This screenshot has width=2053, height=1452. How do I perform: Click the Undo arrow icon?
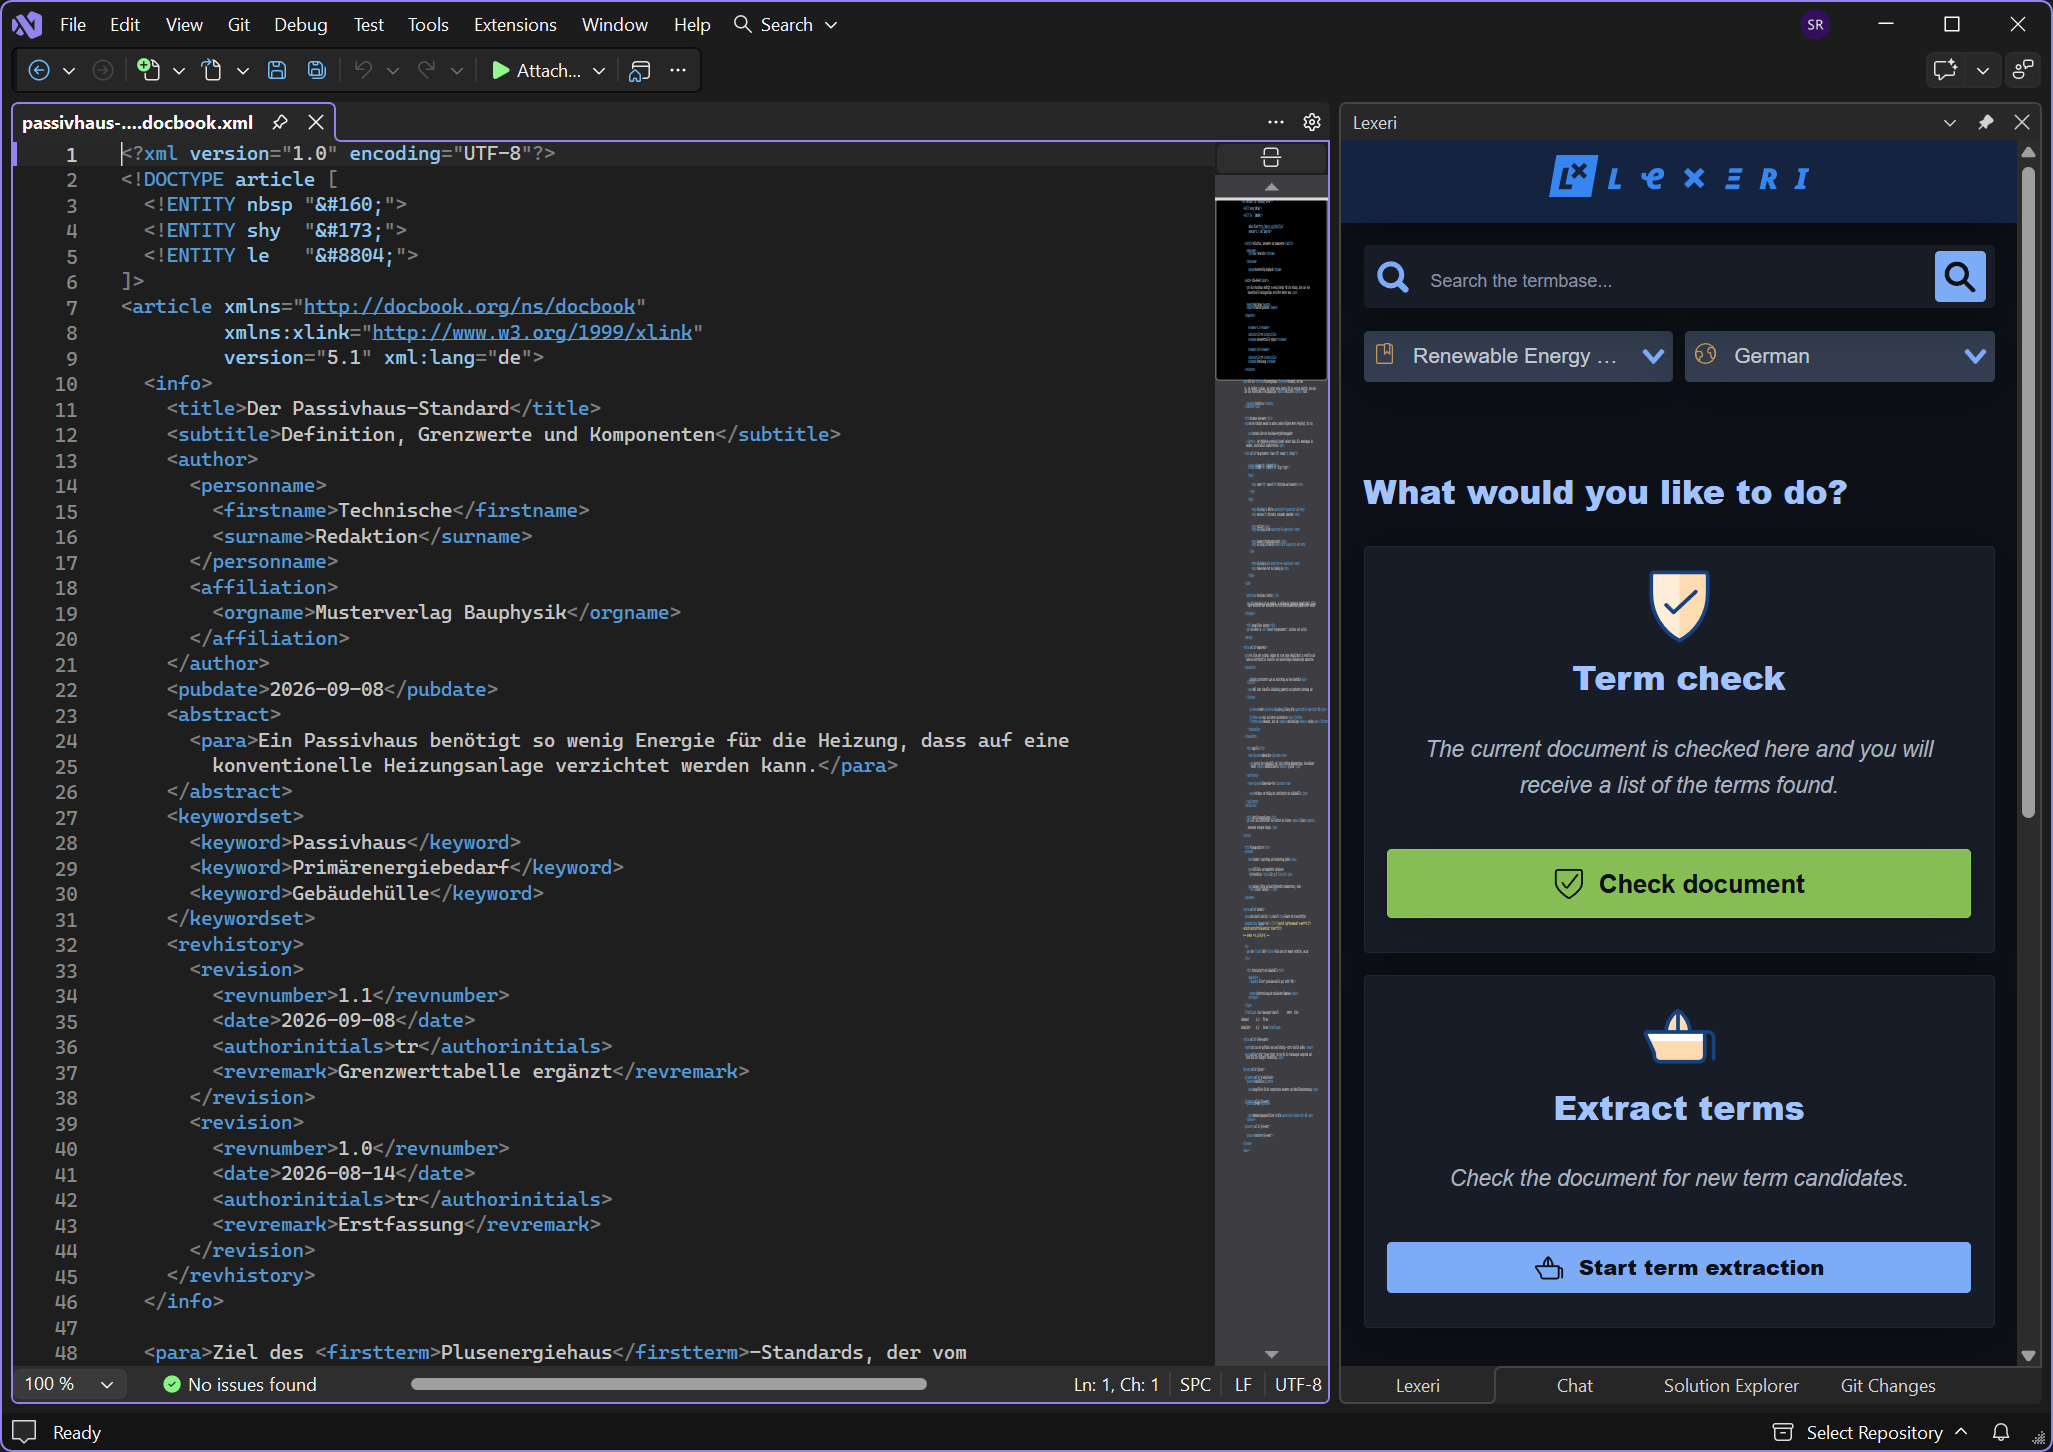tap(363, 70)
